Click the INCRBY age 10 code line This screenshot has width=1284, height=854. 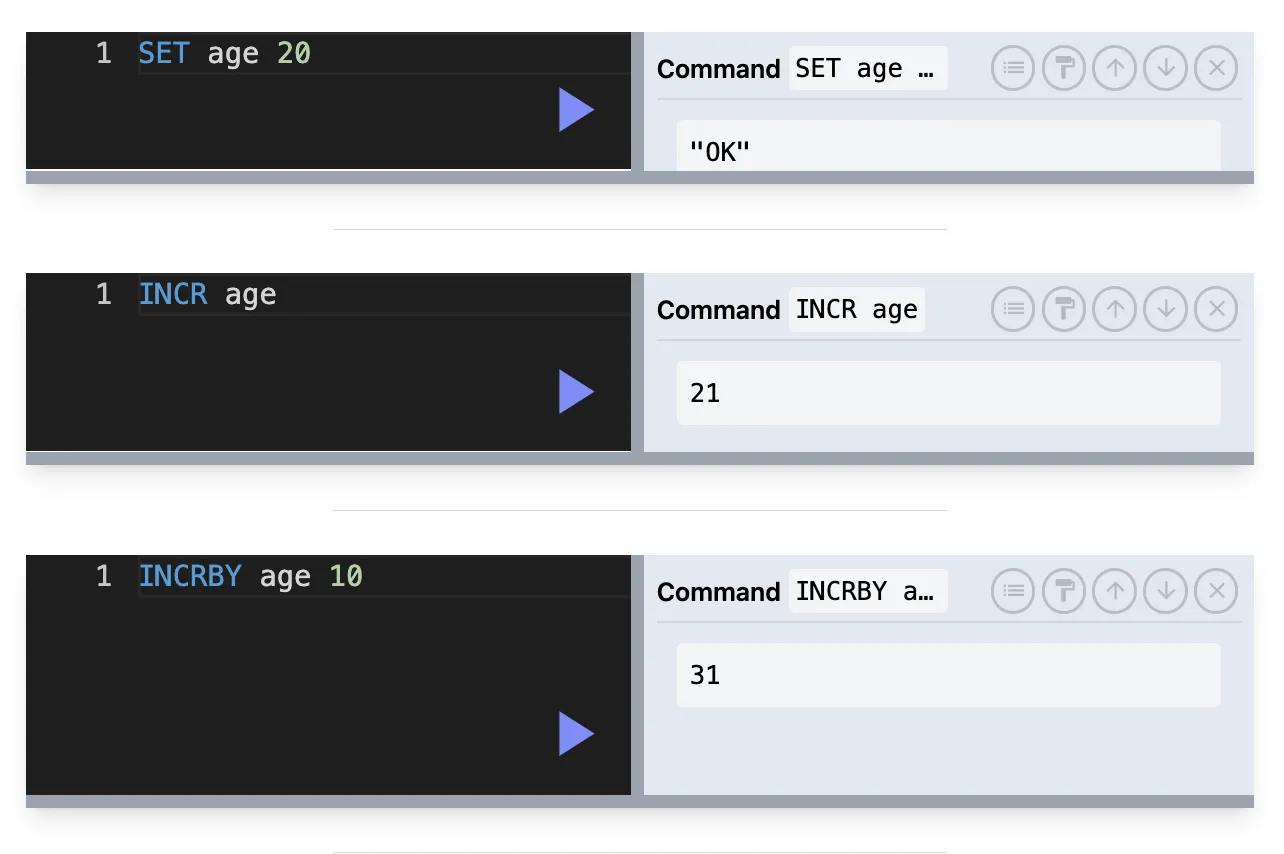coord(384,576)
